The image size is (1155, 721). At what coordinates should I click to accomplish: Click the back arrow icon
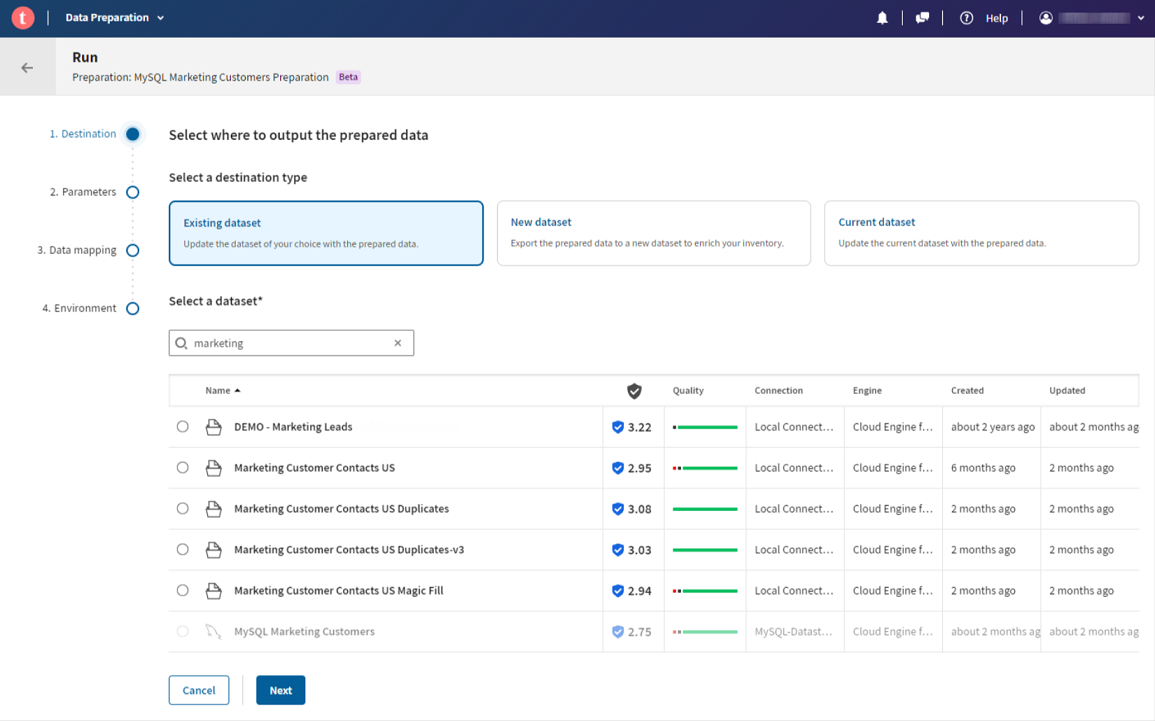[x=27, y=68]
